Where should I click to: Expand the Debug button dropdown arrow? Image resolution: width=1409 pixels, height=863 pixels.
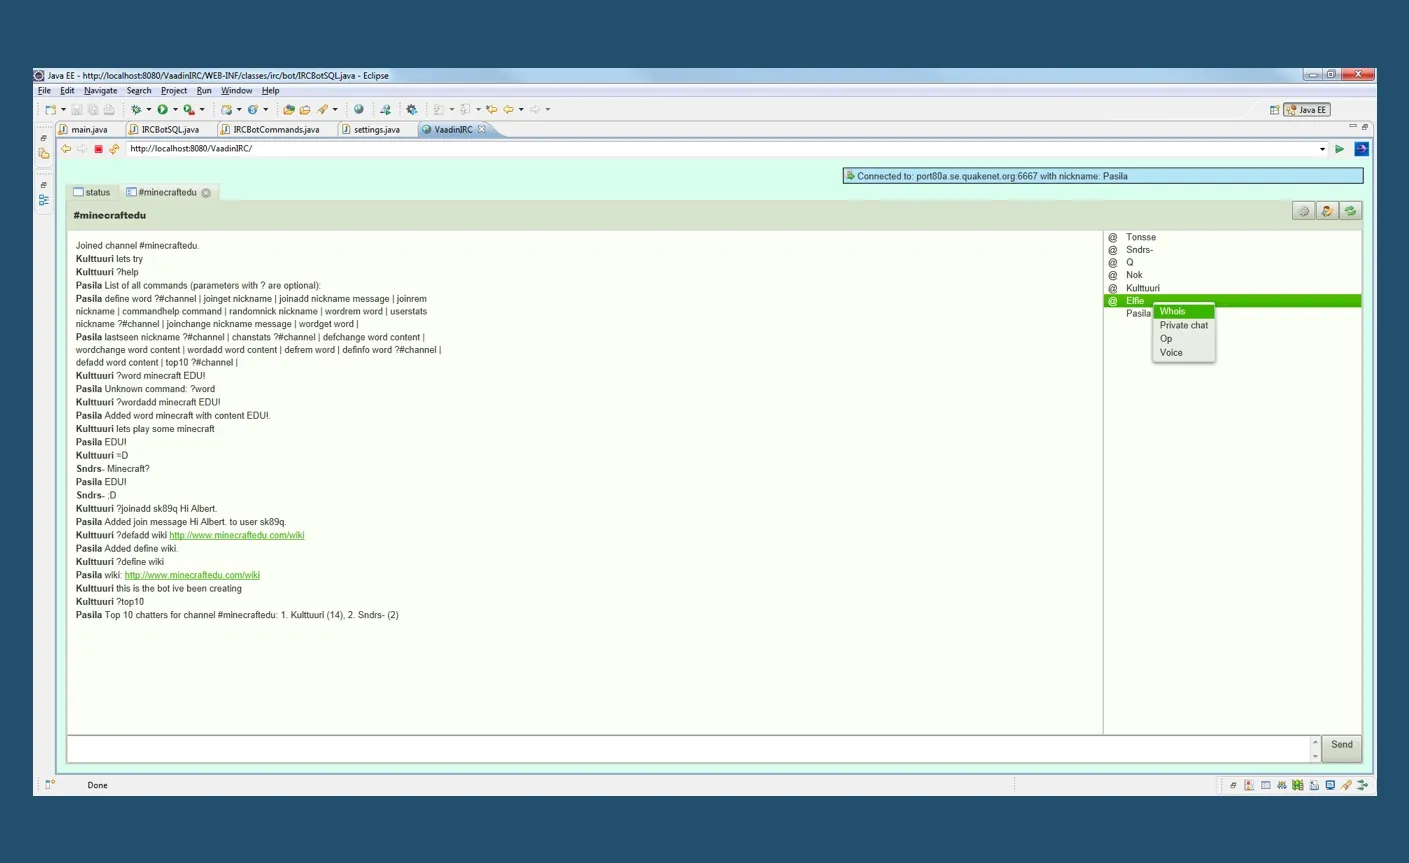[x=149, y=110]
